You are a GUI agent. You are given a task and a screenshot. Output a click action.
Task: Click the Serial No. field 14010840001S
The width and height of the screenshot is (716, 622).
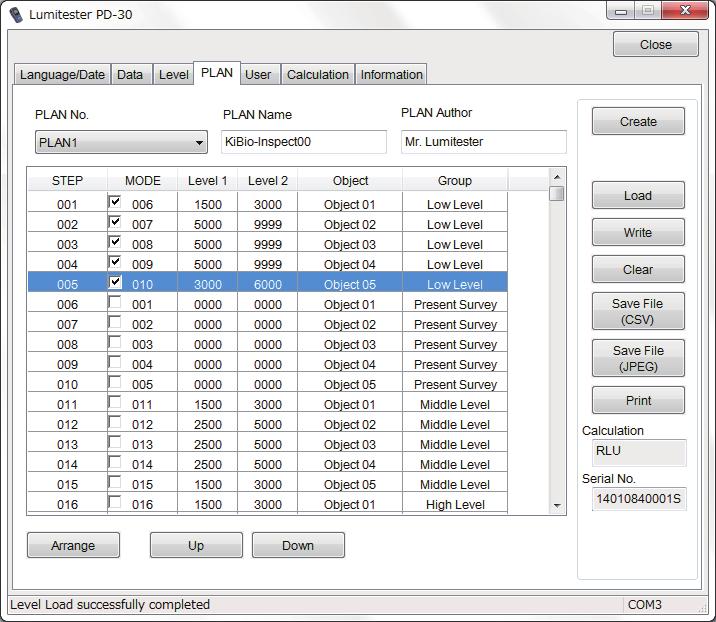point(639,499)
